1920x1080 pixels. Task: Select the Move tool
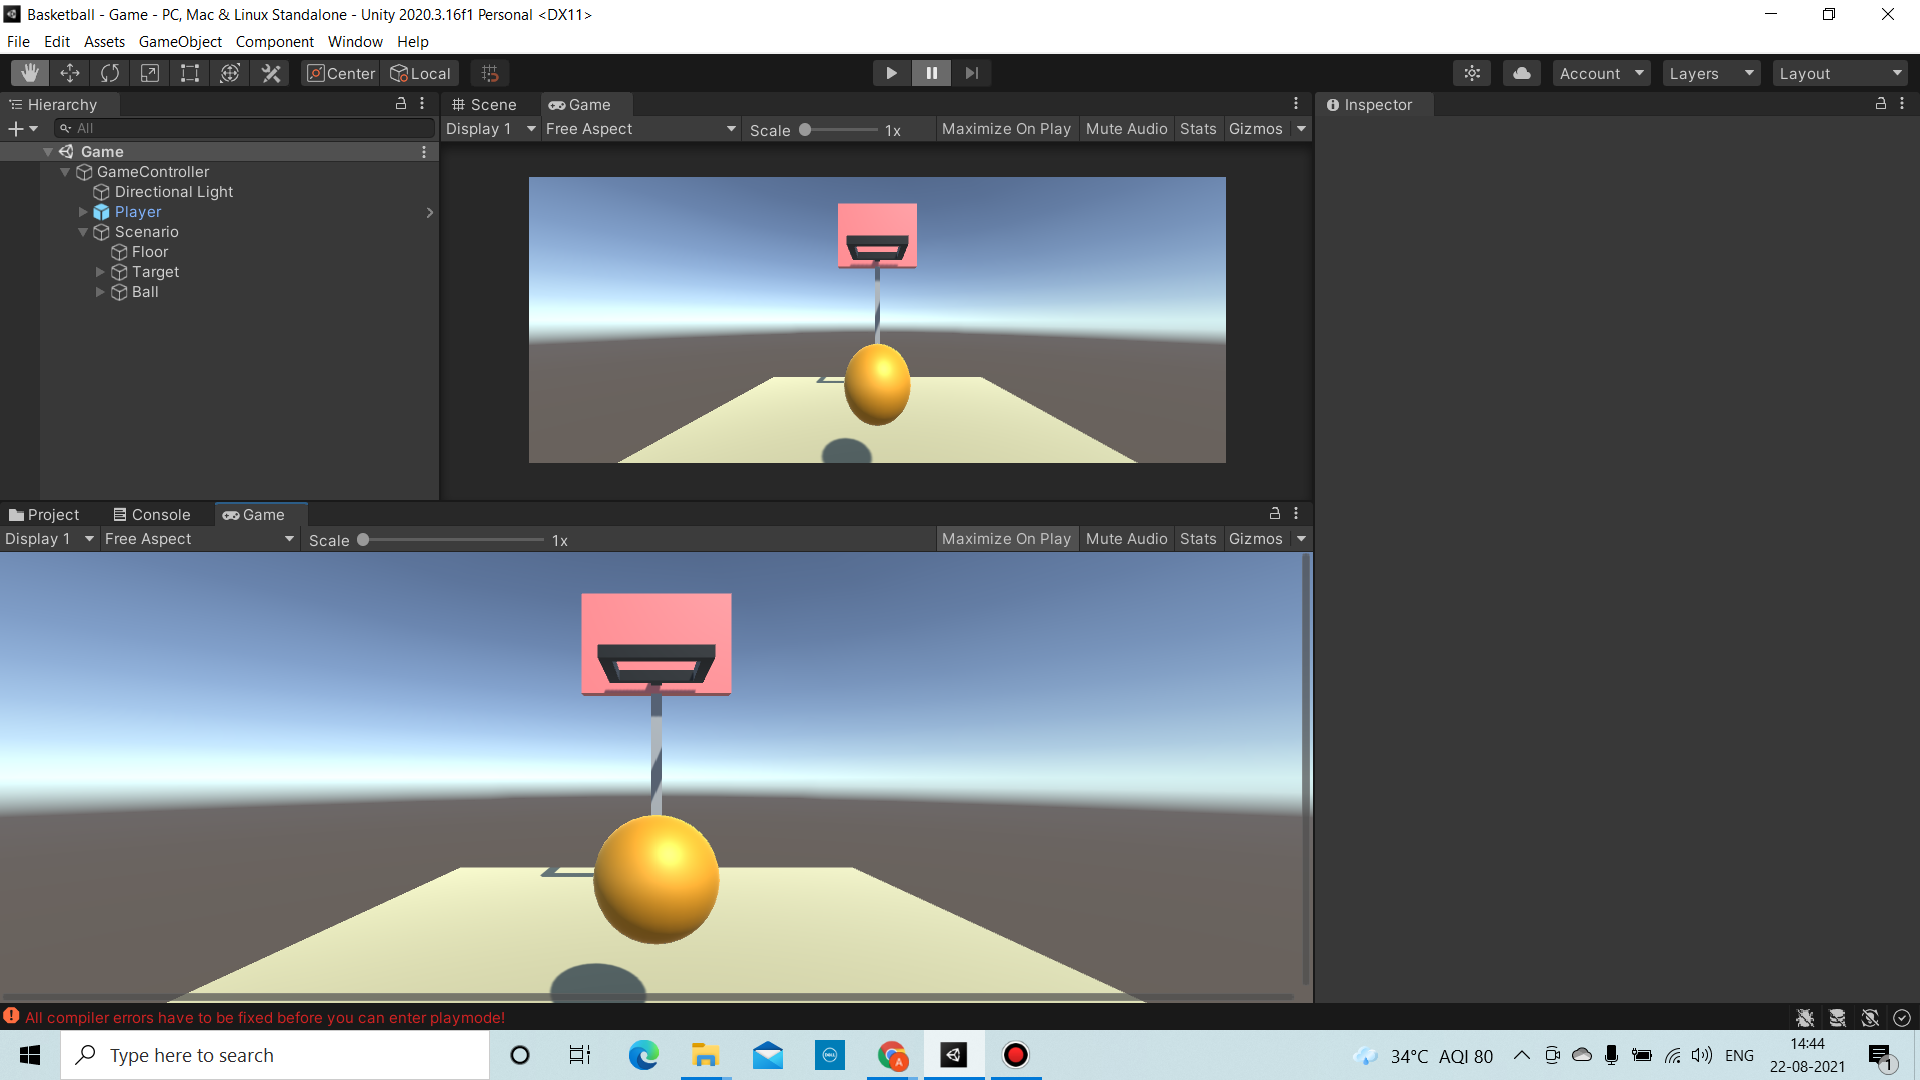70,73
